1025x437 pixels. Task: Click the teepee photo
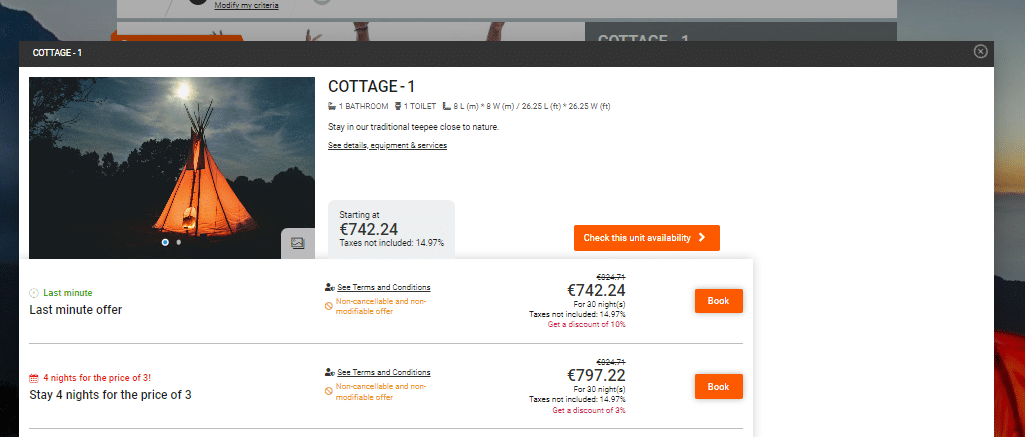(x=150, y=160)
